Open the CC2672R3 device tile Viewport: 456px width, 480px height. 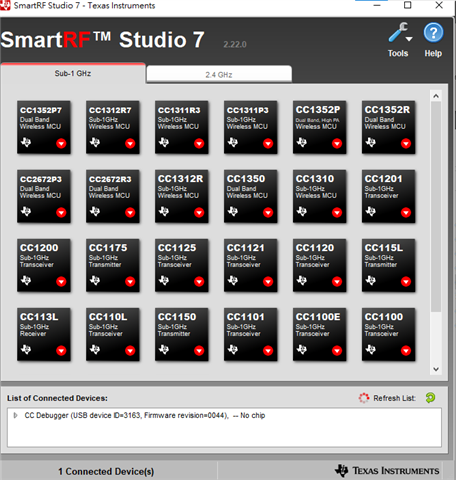pyautogui.click(x=113, y=196)
